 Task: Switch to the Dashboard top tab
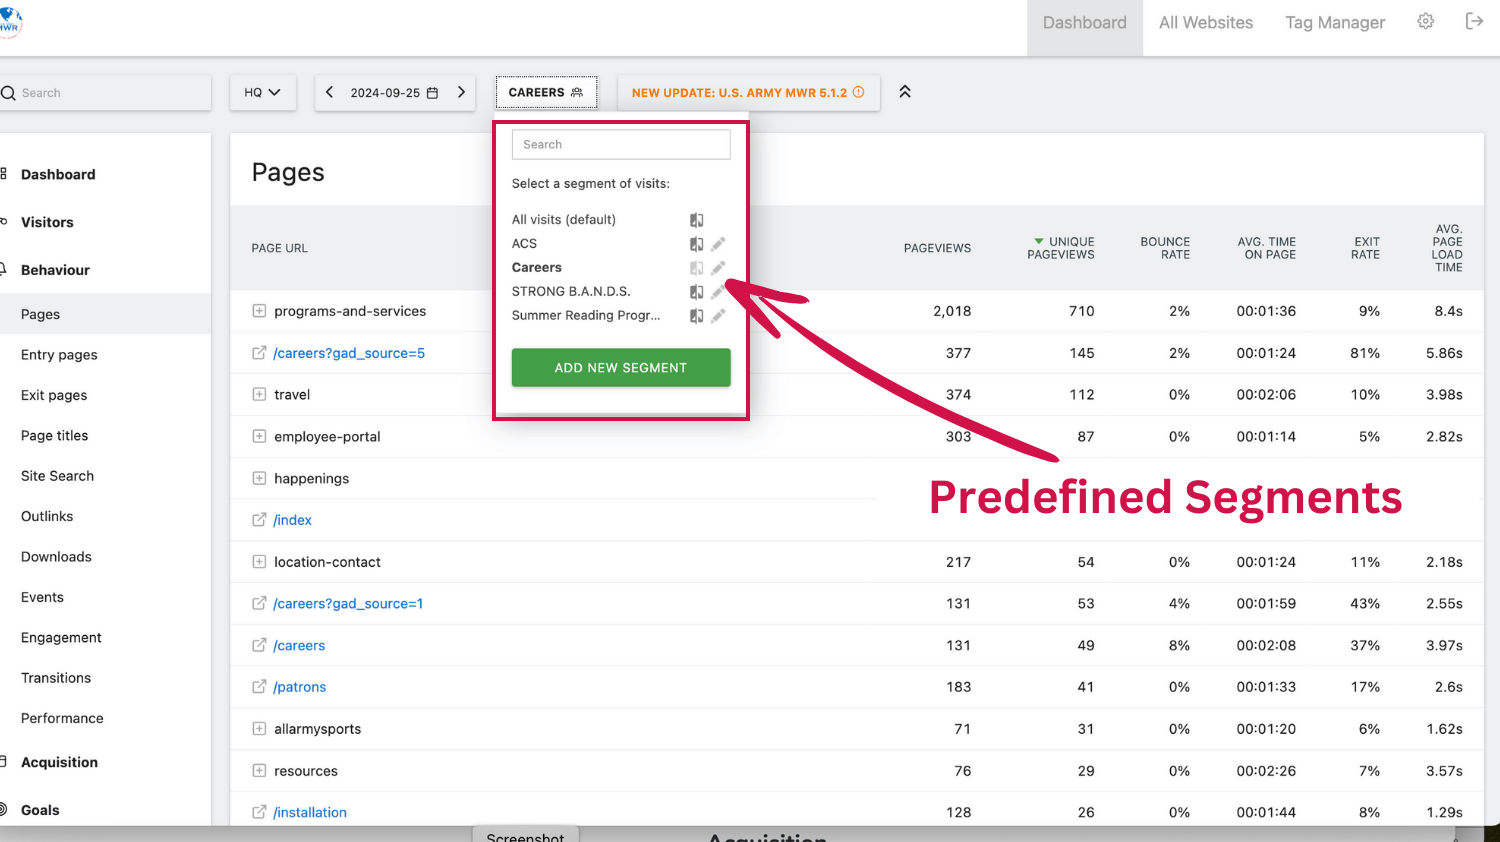[x=1085, y=23]
